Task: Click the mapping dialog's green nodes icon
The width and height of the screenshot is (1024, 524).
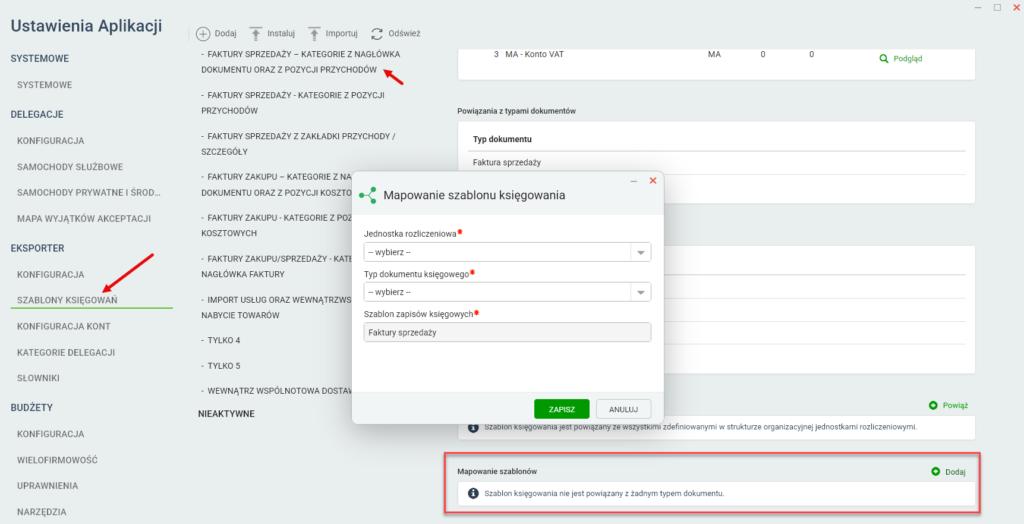Action: (368, 195)
